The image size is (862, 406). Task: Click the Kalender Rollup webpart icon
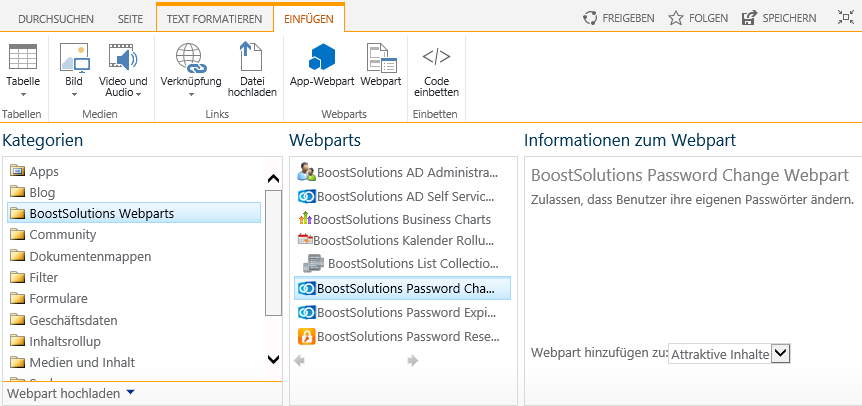point(305,240)
